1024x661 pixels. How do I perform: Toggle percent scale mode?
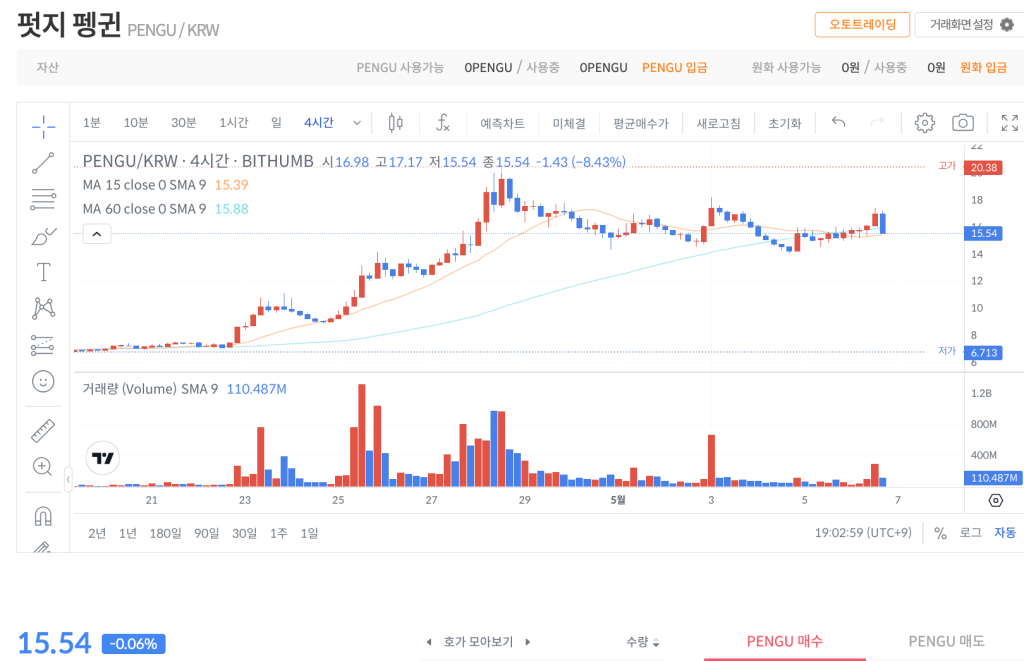940,533
